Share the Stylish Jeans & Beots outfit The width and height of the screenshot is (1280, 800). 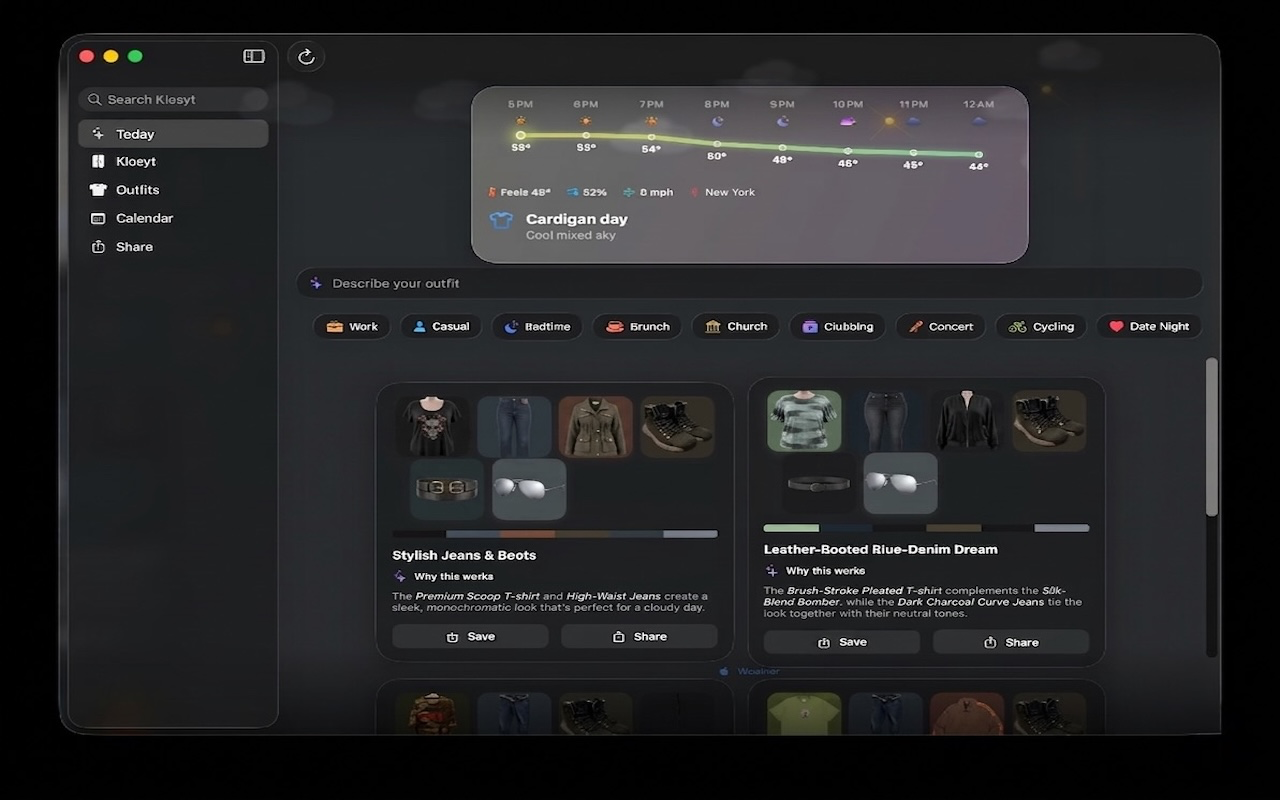tap(639, 636)
